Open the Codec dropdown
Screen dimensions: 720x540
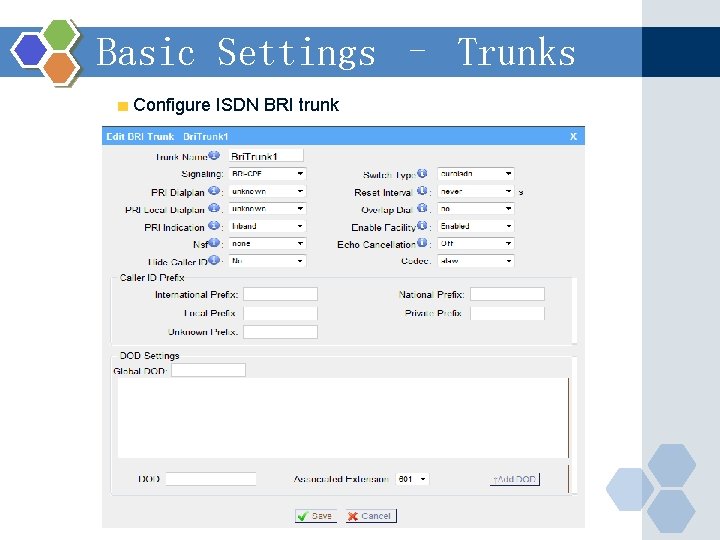tap(476, 261)
